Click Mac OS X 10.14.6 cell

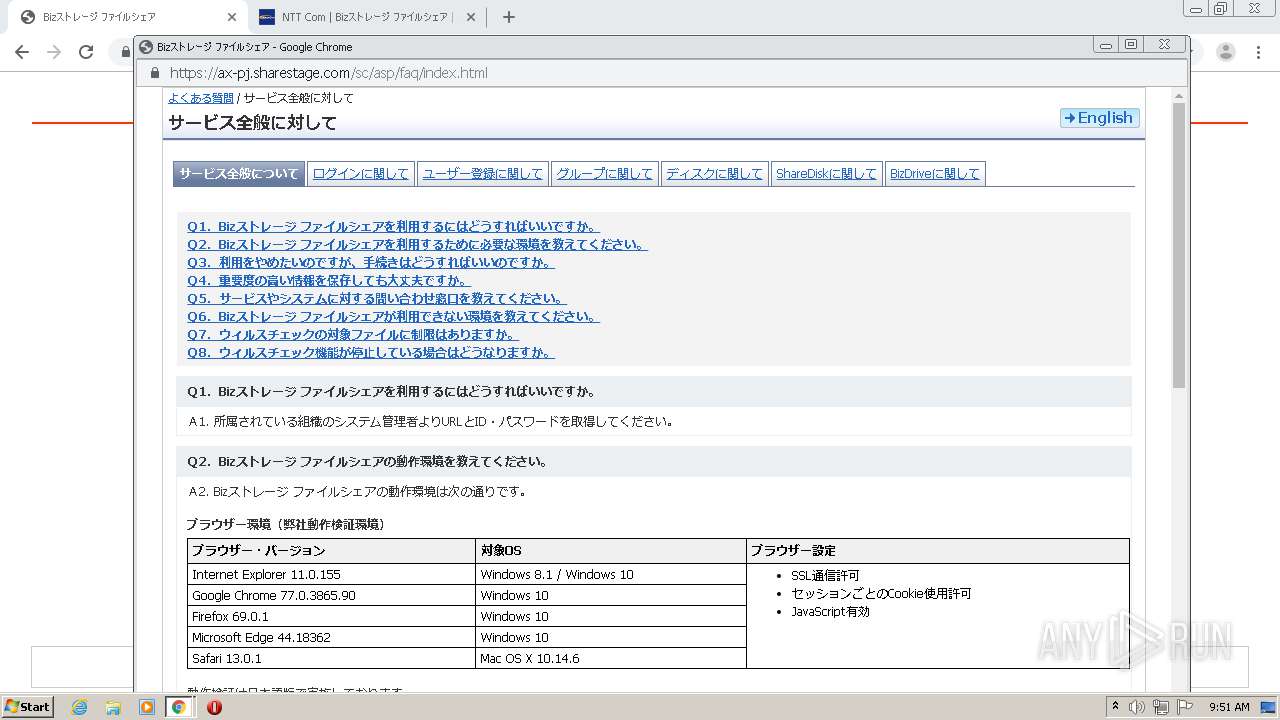tap(611, 659)
